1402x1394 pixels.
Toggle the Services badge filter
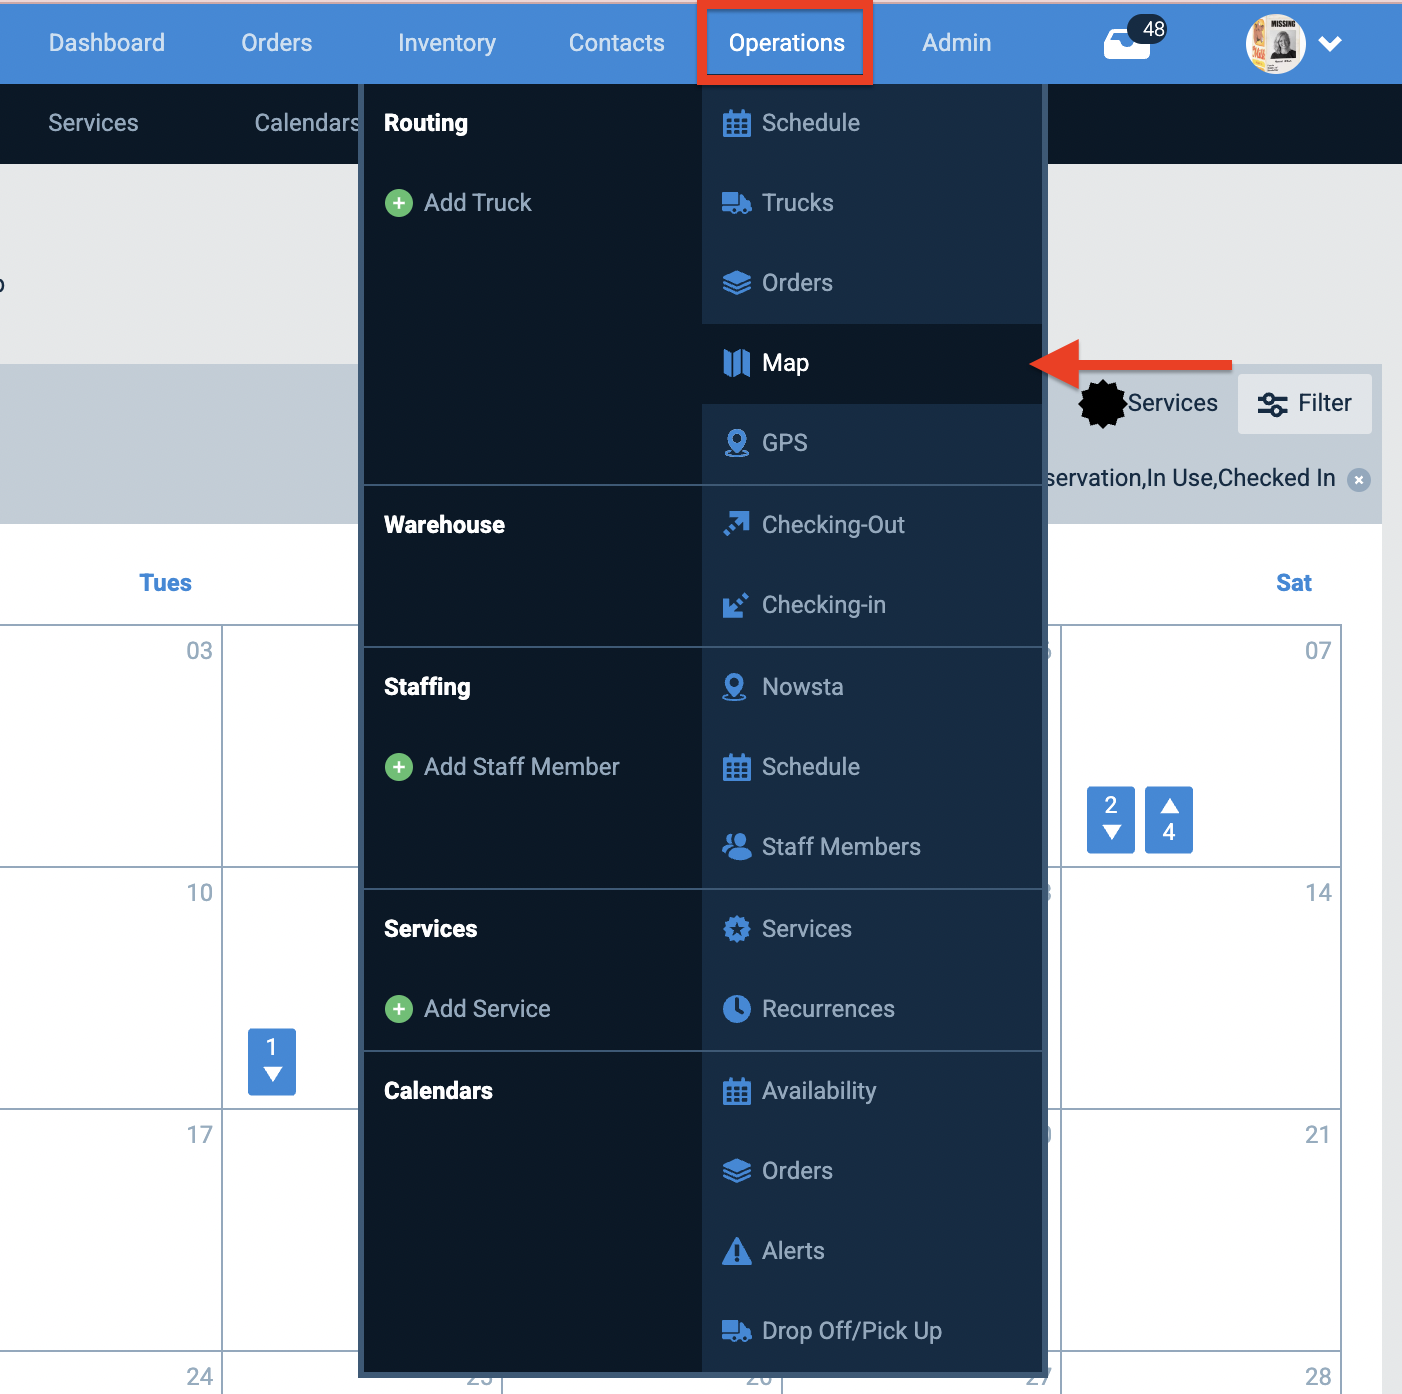[1103, 404]
